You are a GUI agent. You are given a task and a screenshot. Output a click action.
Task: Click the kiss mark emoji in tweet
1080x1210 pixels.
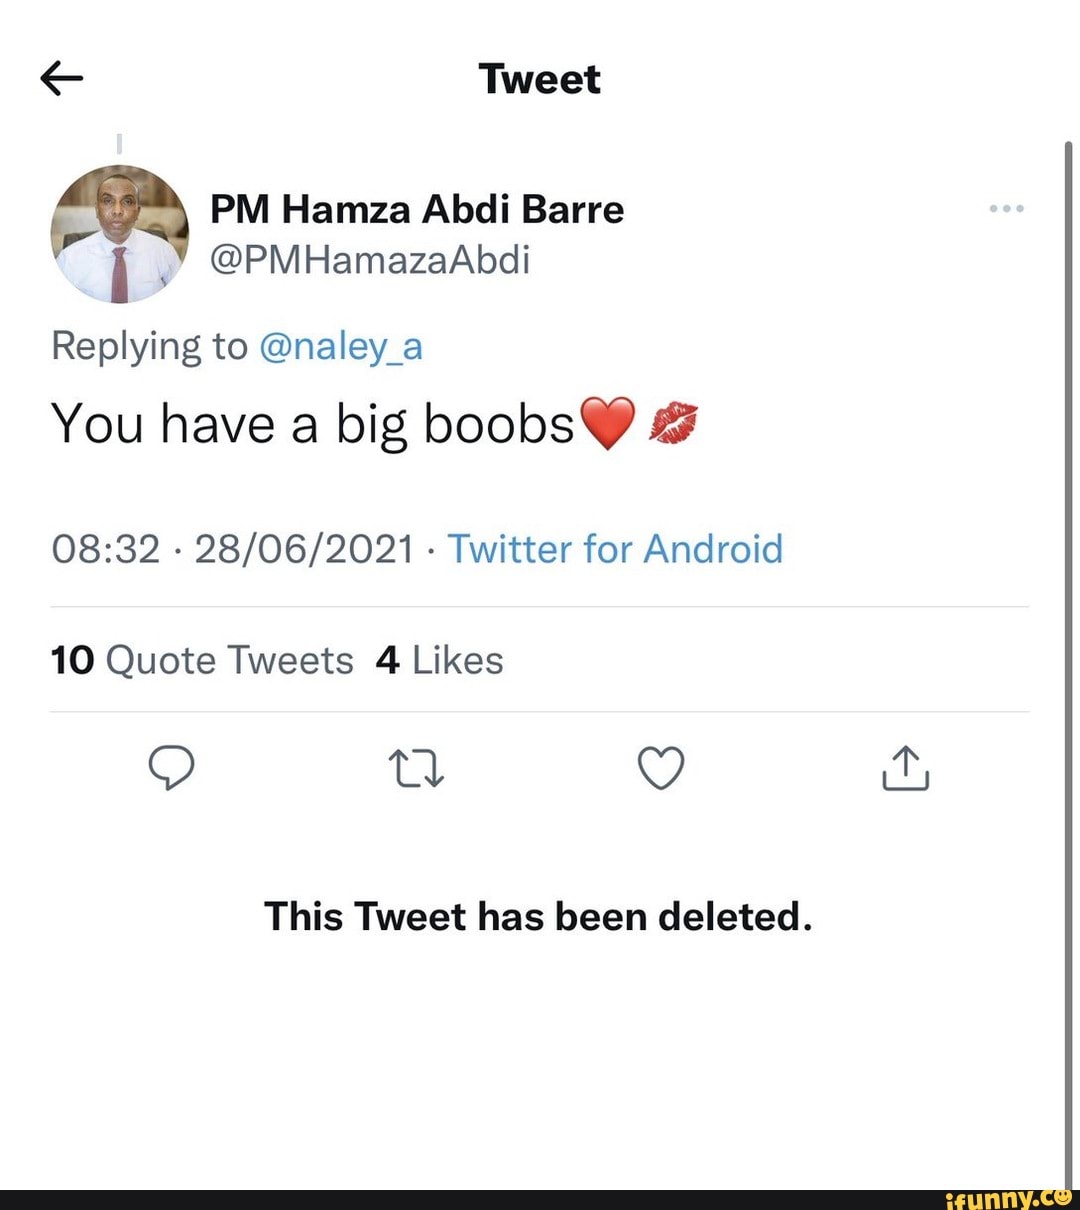[x=673, y=422]
